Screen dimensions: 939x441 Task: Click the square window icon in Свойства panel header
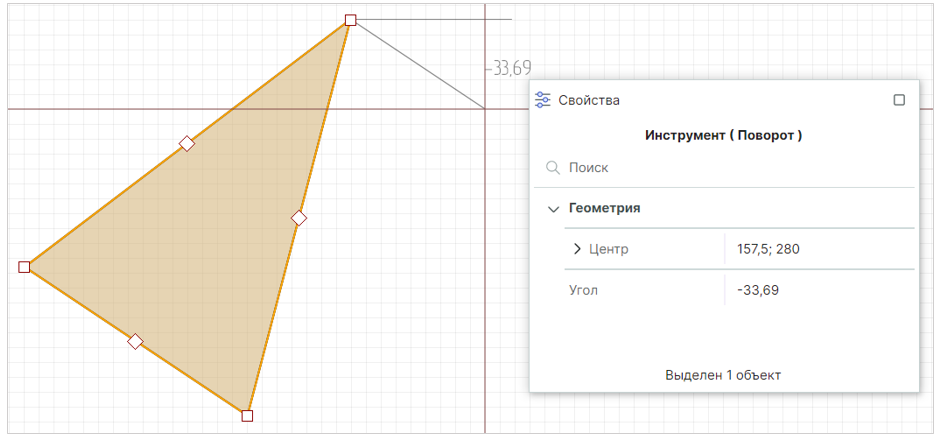pyautogui.click(x=899, y=100)
